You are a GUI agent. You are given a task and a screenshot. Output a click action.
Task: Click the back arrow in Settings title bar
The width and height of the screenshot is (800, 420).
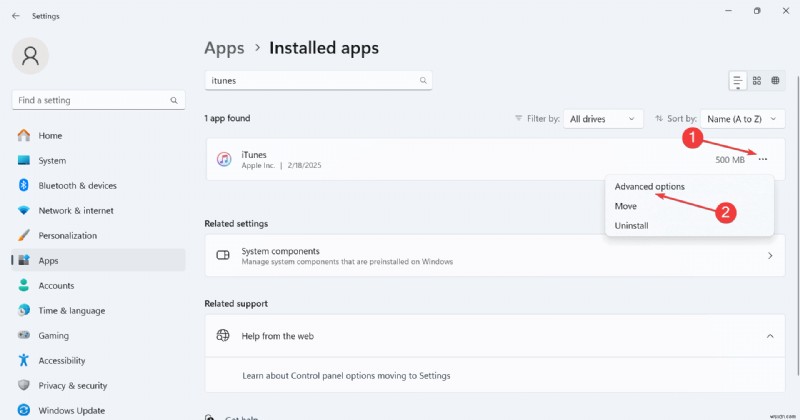[x=16, y=16]
